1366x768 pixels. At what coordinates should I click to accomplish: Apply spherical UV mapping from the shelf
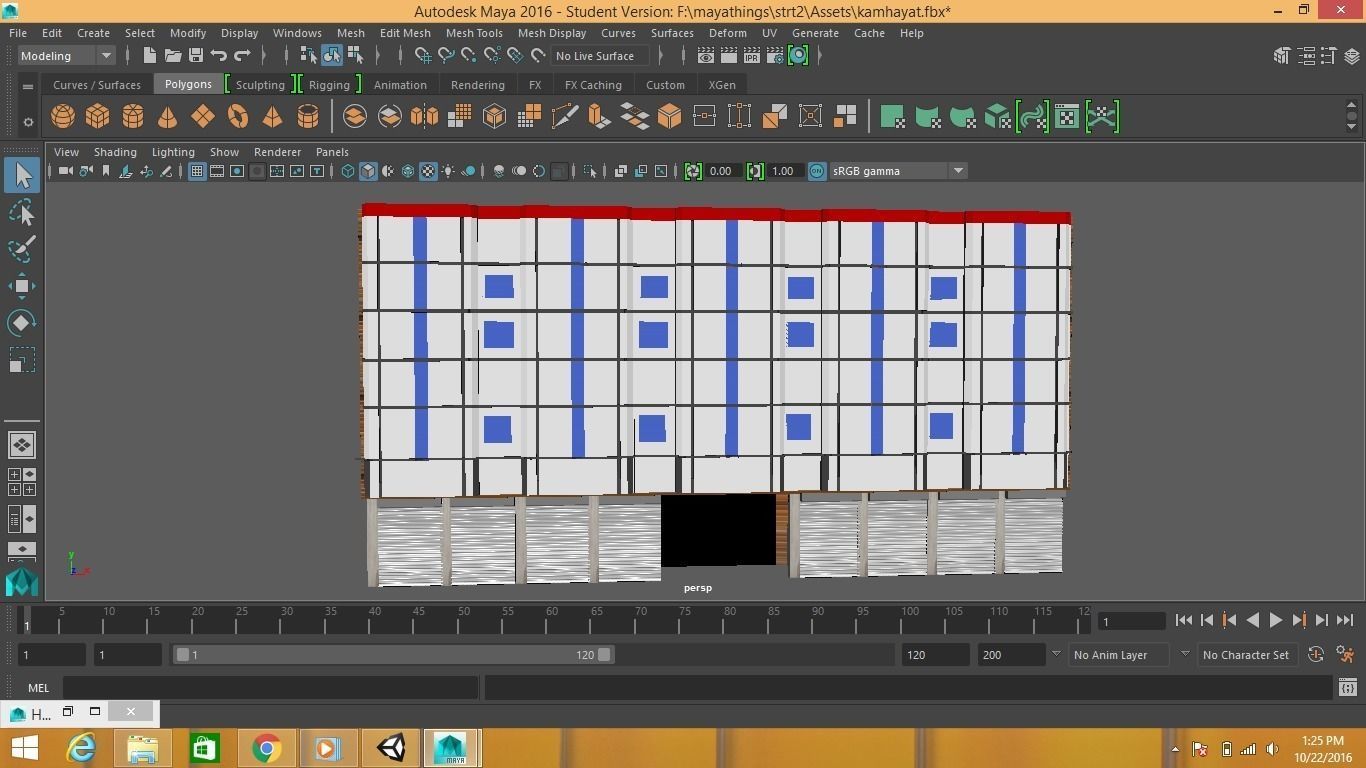tap(963, 117)
